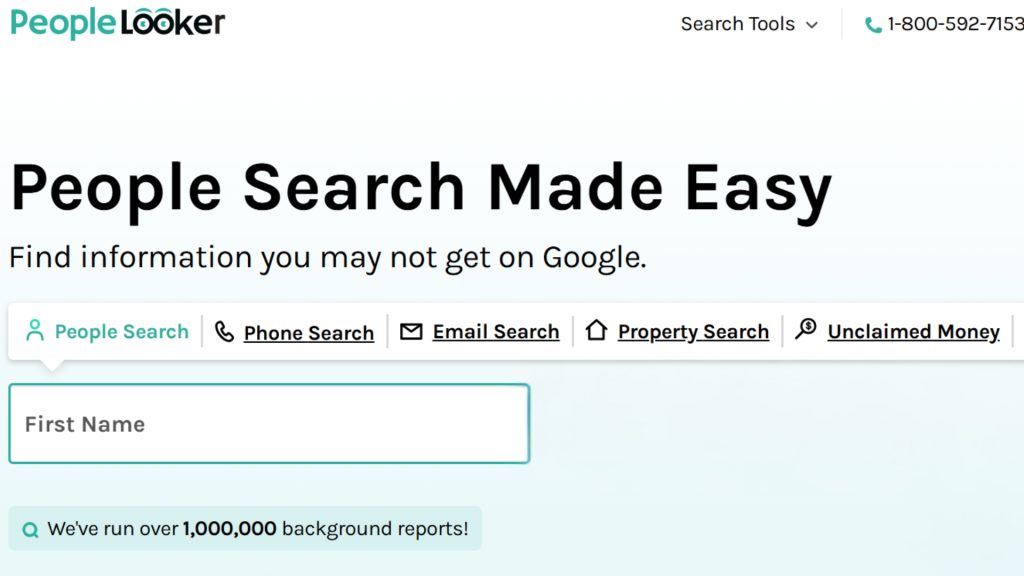Click the envelope icon beside Email Search
The image size is (1024, 576).
point(411,331)
